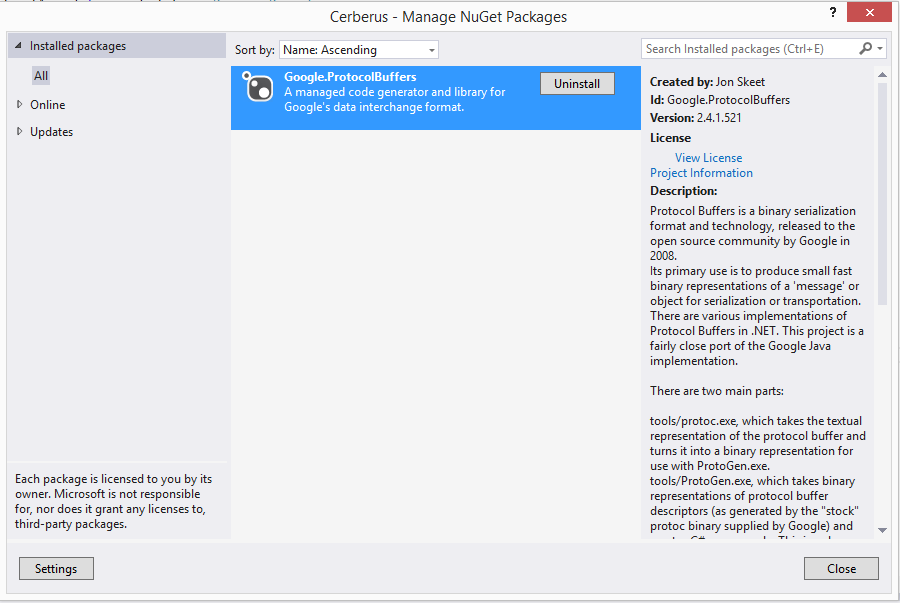Click the Google.ProtocolBuffers package icon
Viewport: 900px width, 603px height.
pyautogui.click(x=258, y=88)
